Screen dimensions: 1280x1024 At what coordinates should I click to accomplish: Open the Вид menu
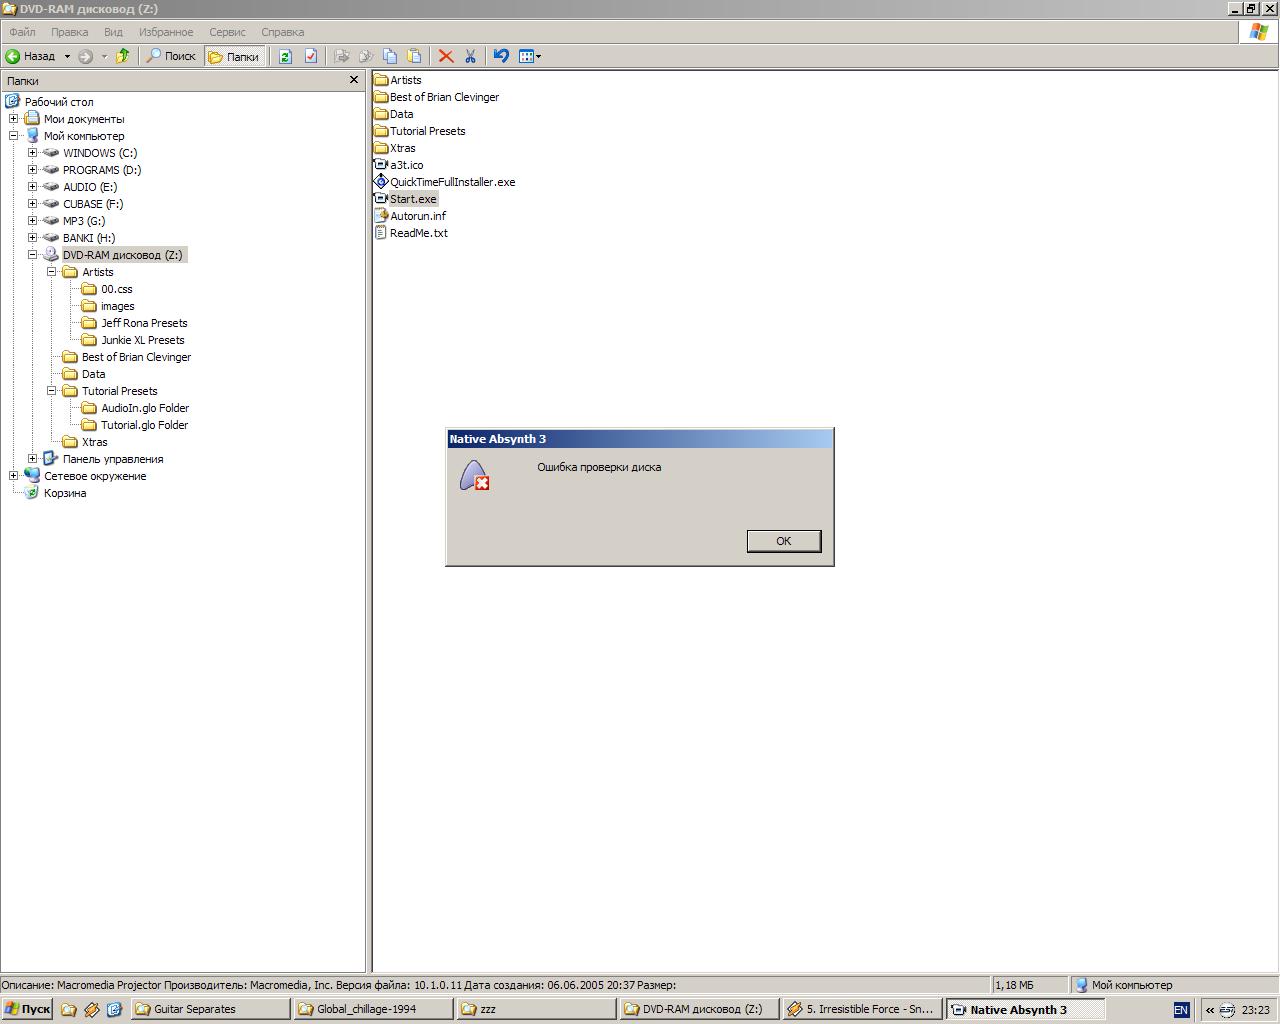(x=114, y=32)
